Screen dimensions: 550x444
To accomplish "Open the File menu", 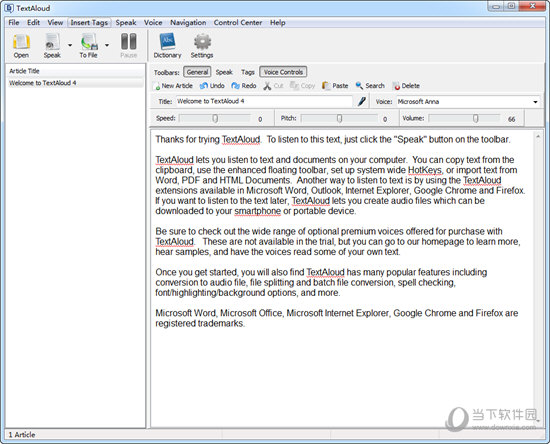I will (x=14, y=22).
